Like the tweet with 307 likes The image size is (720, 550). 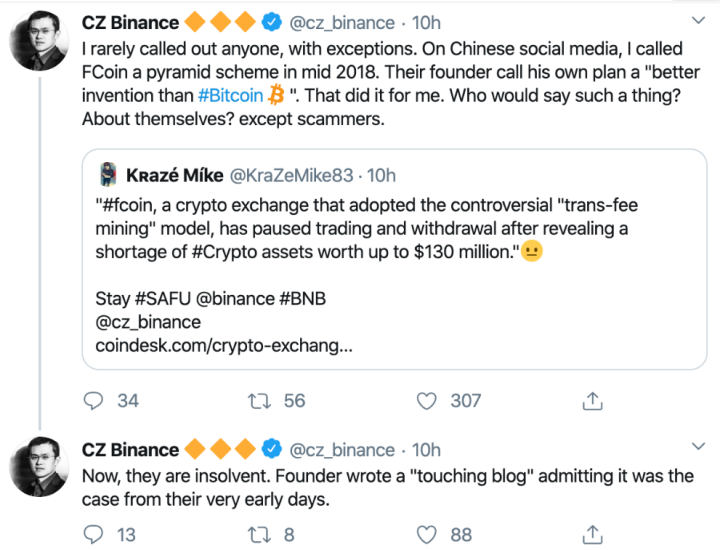[x=428, y=401]
